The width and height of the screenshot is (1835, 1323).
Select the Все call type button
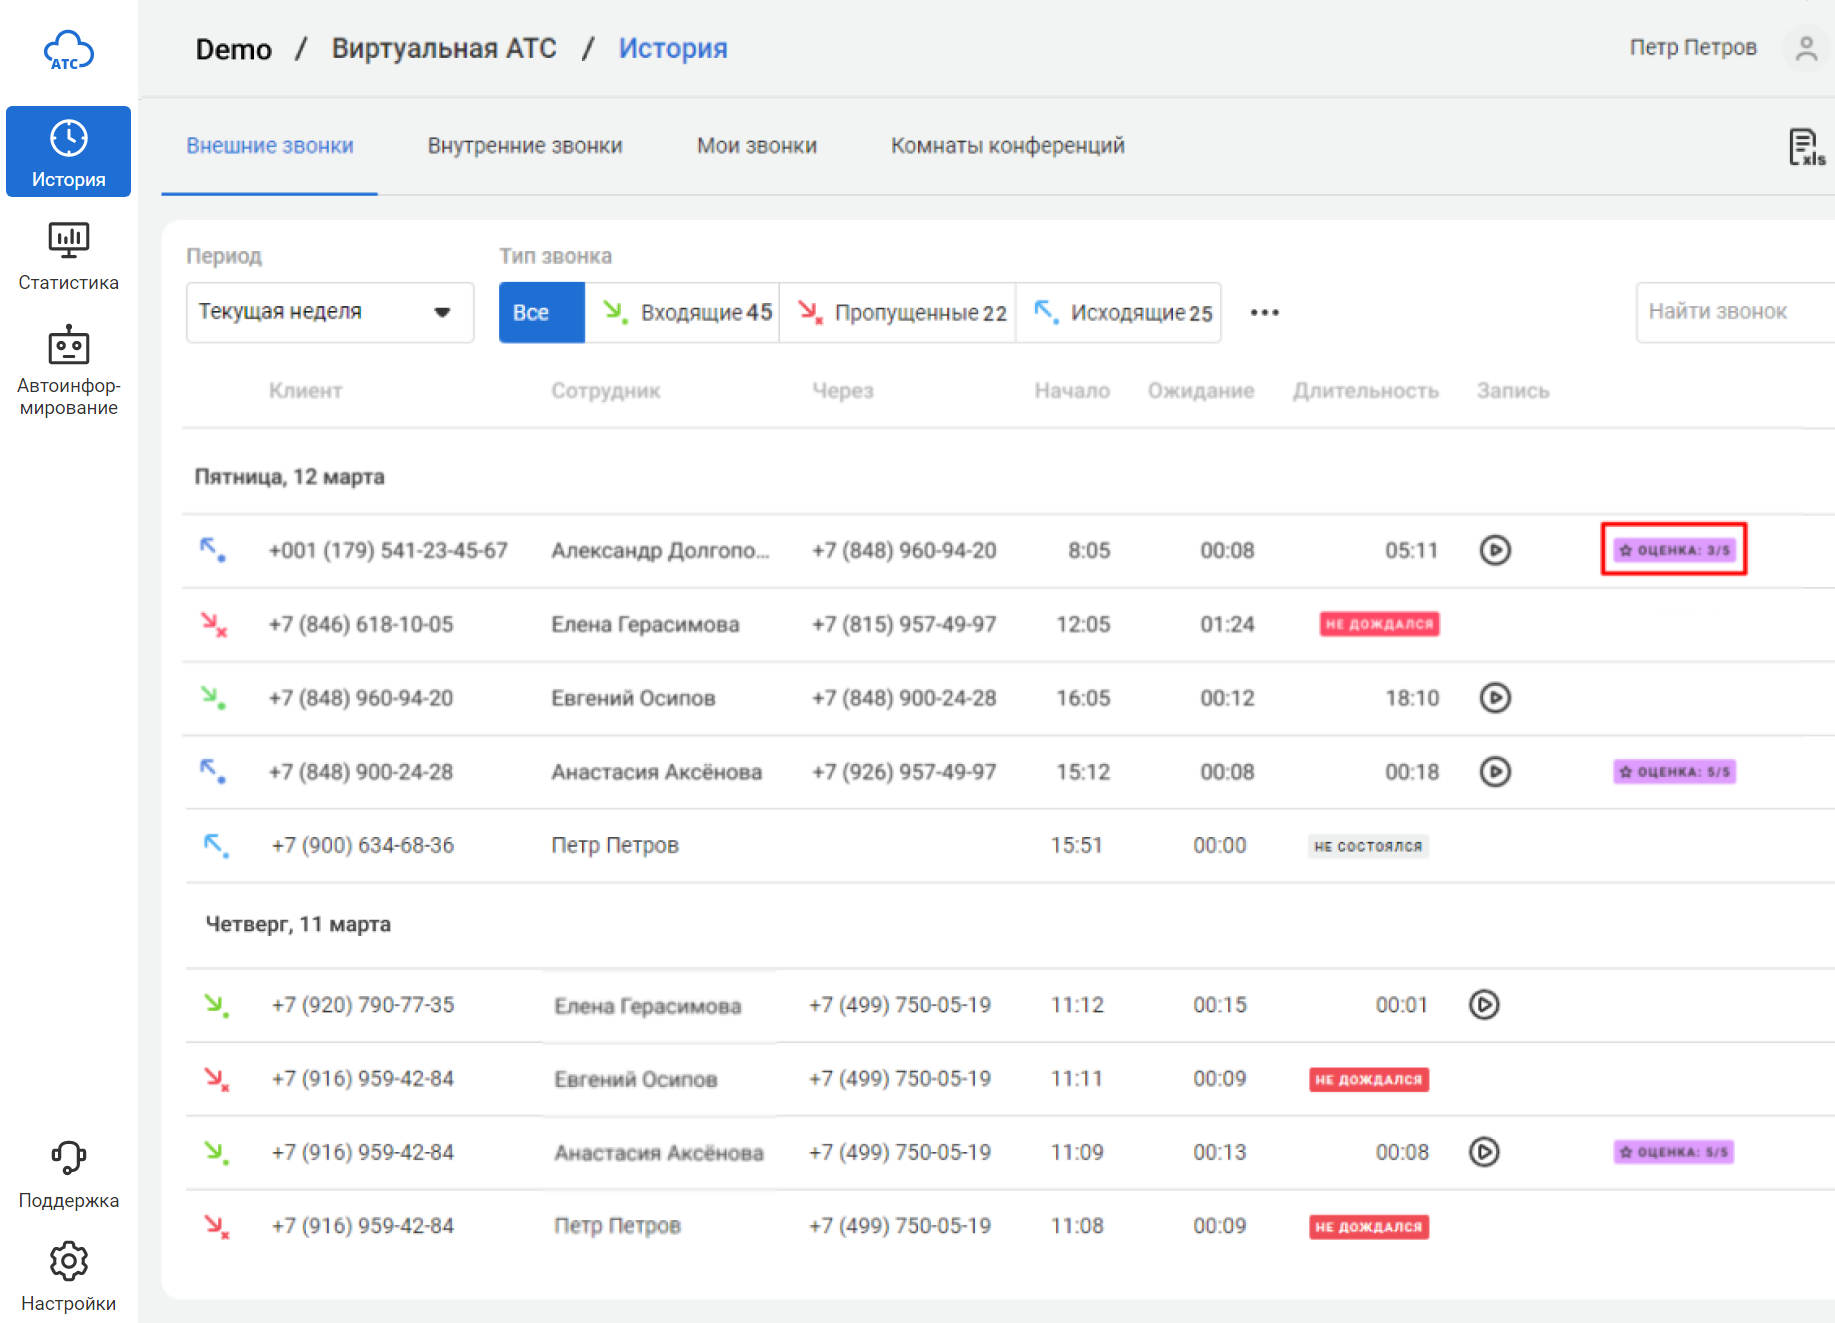[541, 313]
